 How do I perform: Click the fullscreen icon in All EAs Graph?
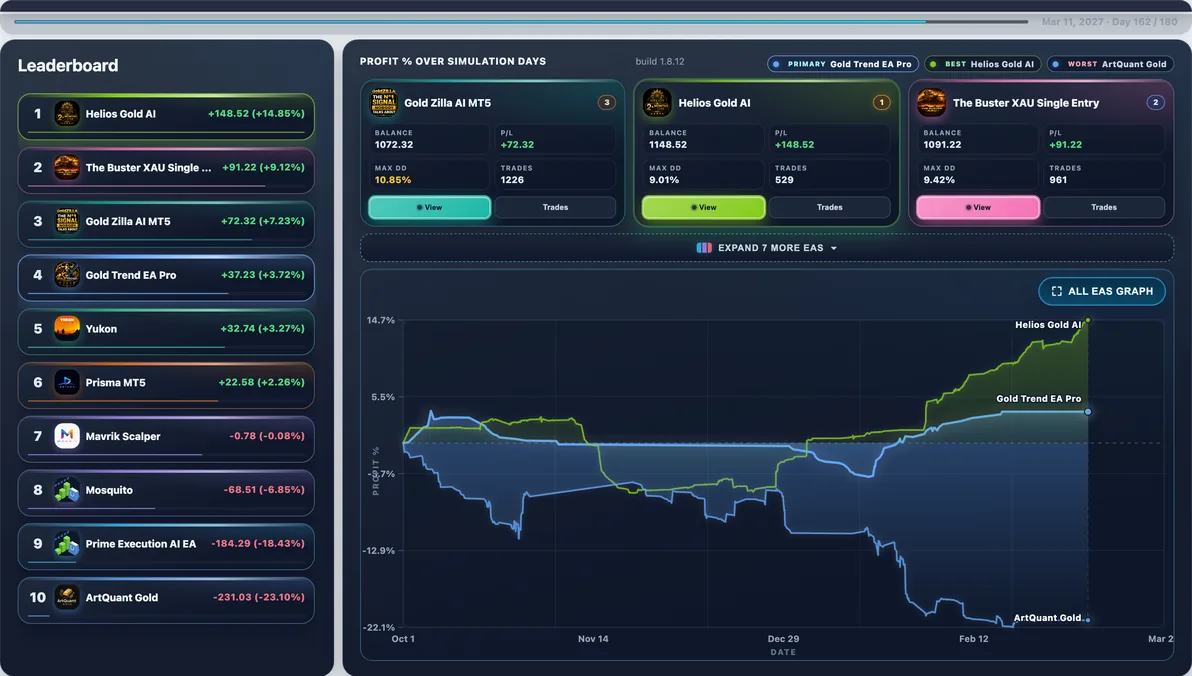click(1057, 291)
